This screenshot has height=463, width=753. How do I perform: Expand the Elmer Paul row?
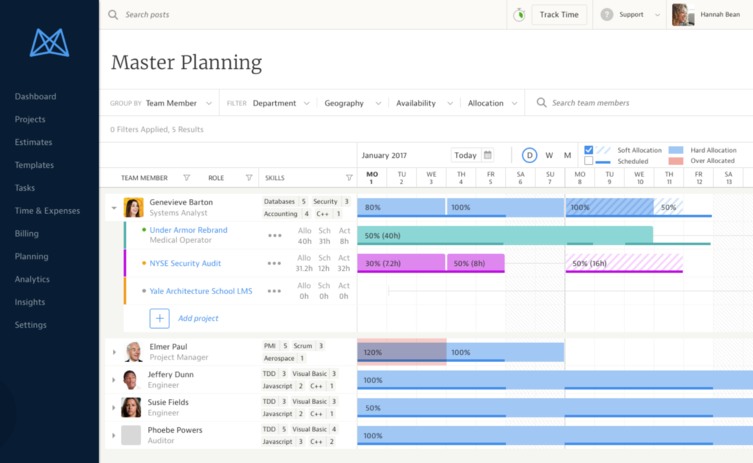coord(114,352)
